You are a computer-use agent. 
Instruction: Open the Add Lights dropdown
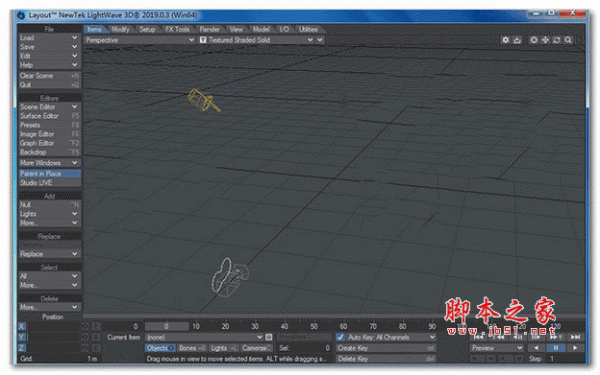[49, 214]
